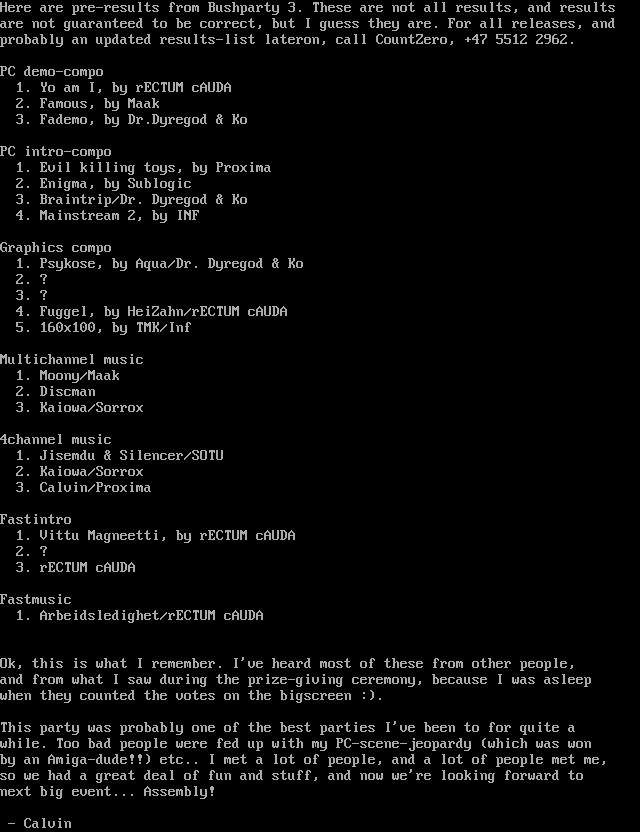The width and height of the screenshot is (640, 832).
Task: Select the PC intro-compo heading
Action: coord(56,152)
